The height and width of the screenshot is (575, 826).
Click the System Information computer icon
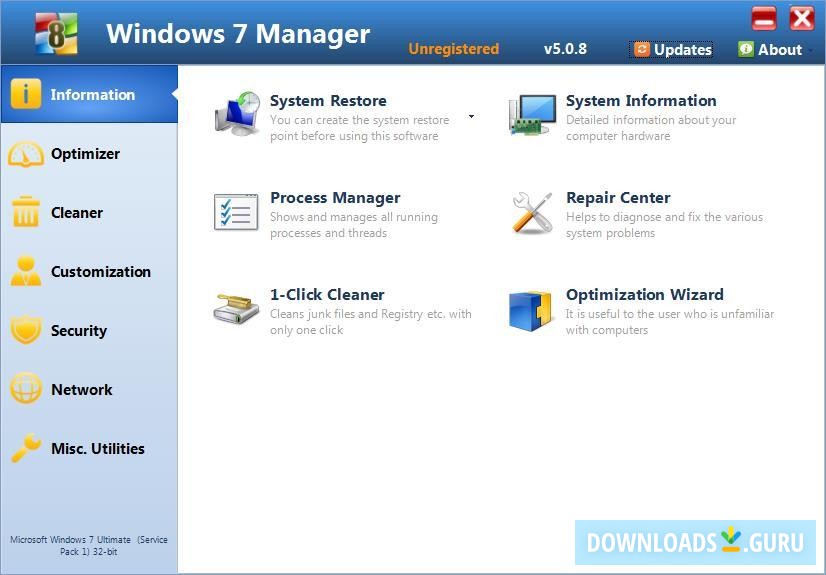coord(533,114)
